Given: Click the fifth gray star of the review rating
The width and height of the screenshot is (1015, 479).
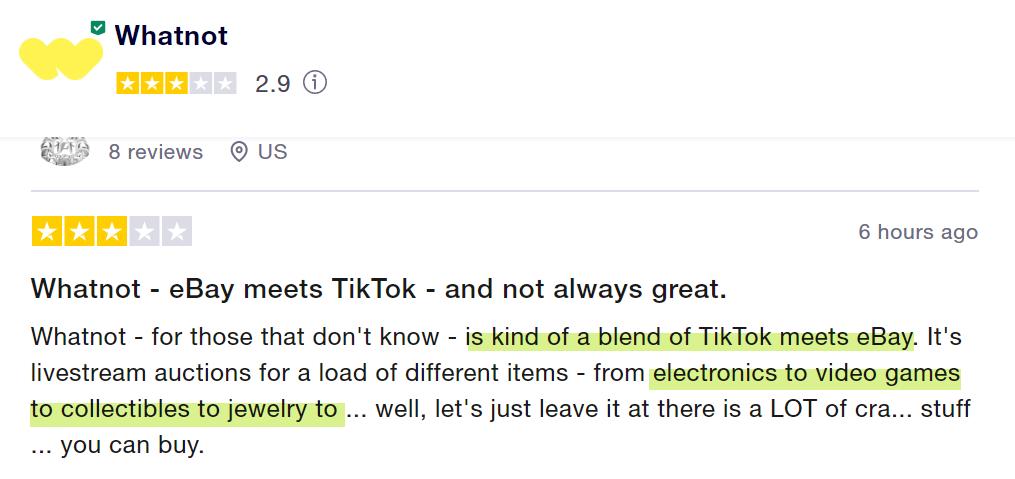Looking at the screenshot, I should [x=177, y=232].
